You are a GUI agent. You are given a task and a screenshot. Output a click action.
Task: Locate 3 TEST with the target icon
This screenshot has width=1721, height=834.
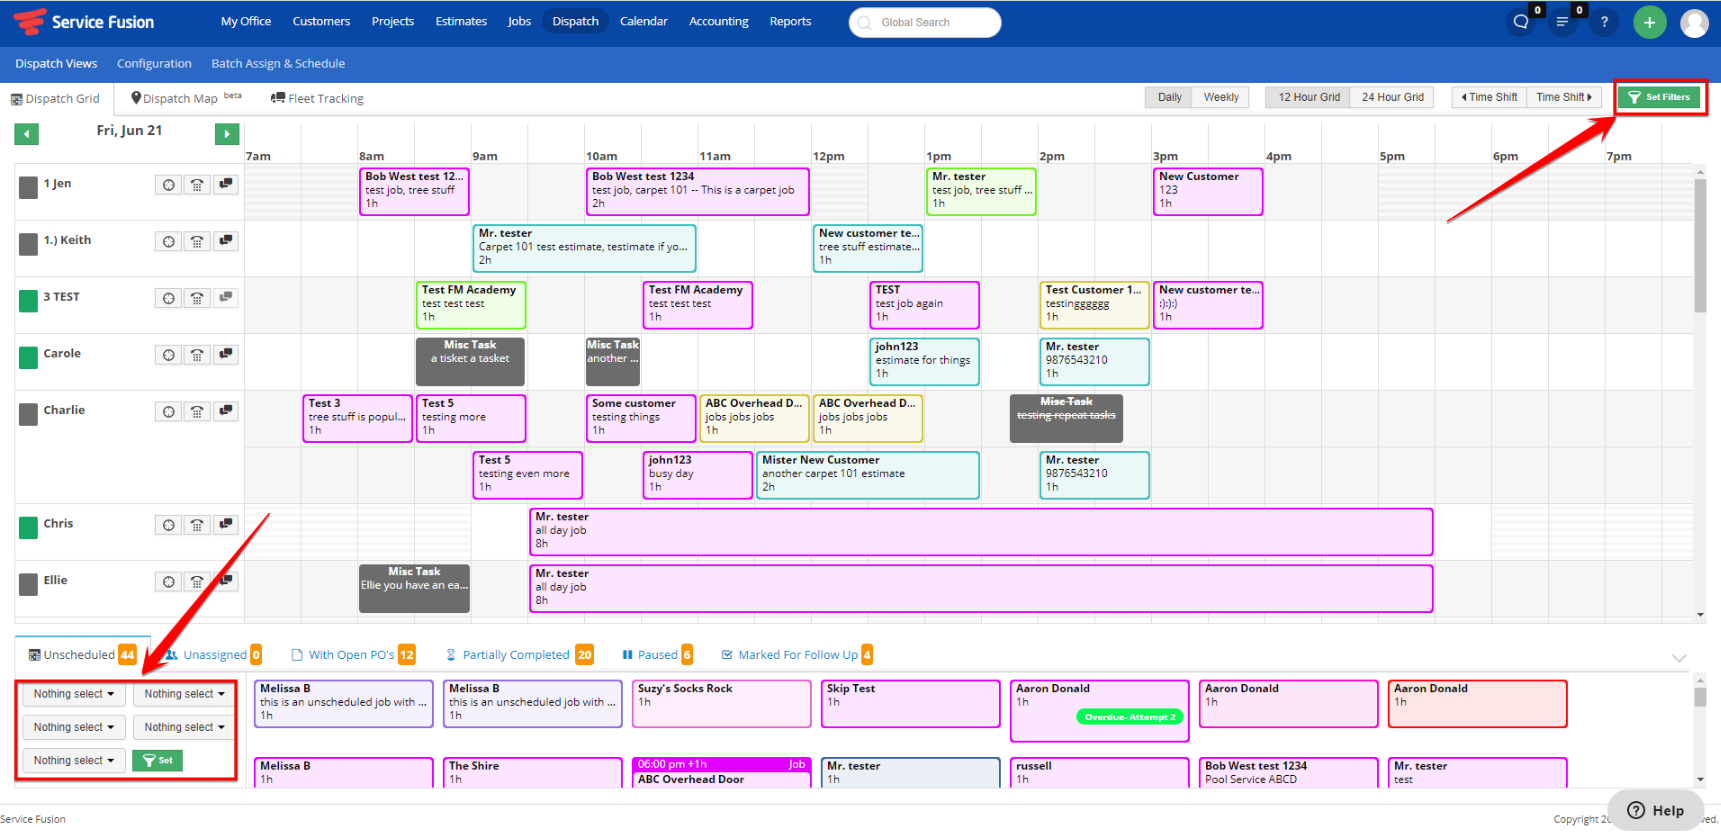(x=168, y=298)
